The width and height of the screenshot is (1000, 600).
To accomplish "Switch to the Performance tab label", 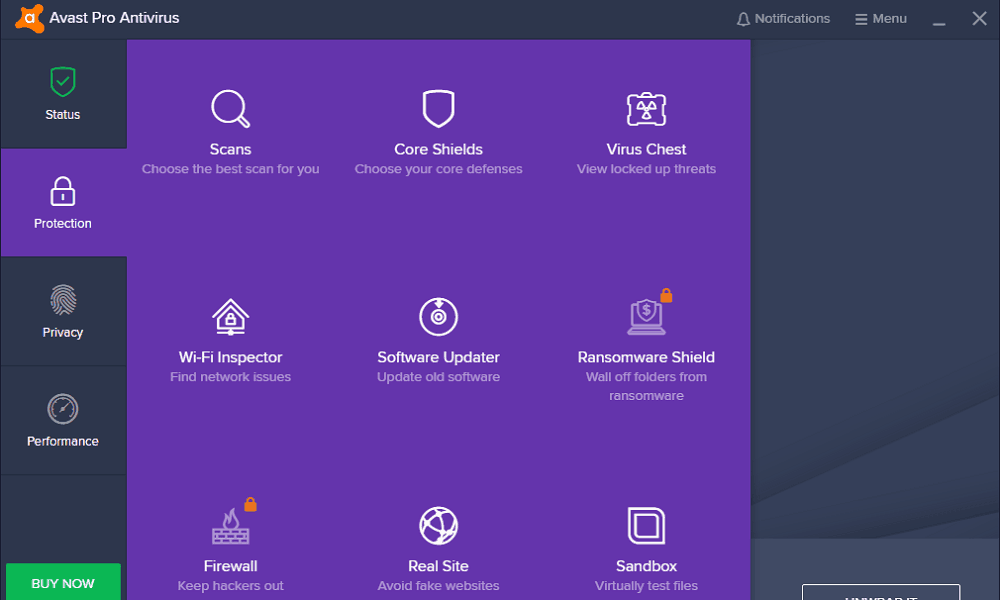I will (62, 441).
